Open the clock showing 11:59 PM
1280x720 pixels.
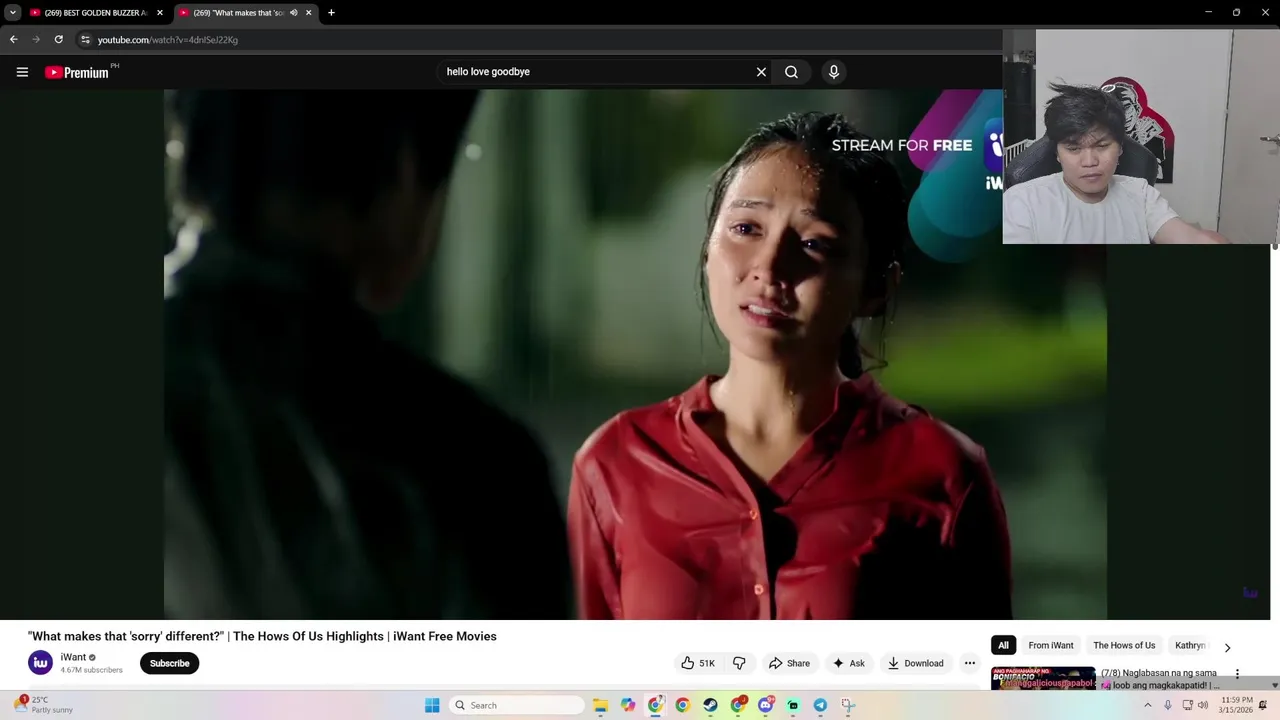pos(1236,705)
